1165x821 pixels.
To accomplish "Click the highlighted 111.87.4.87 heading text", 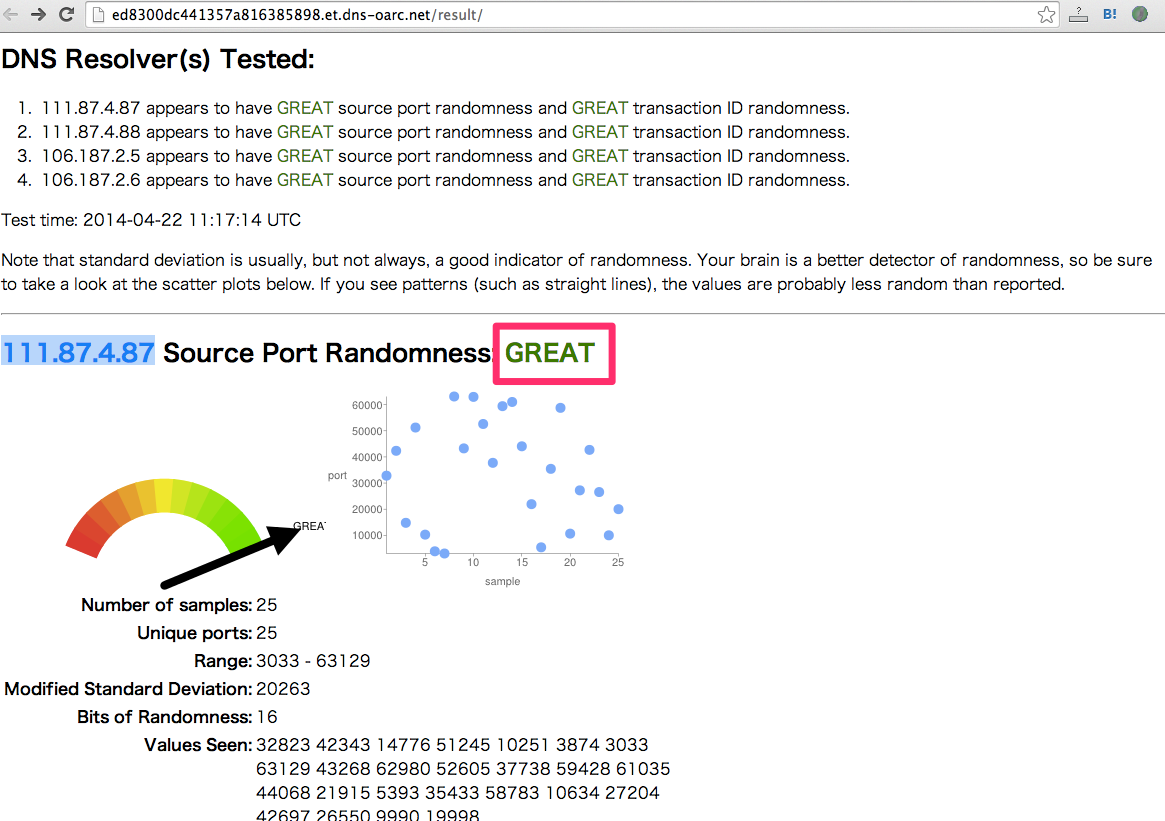I will tap(78, 352).
